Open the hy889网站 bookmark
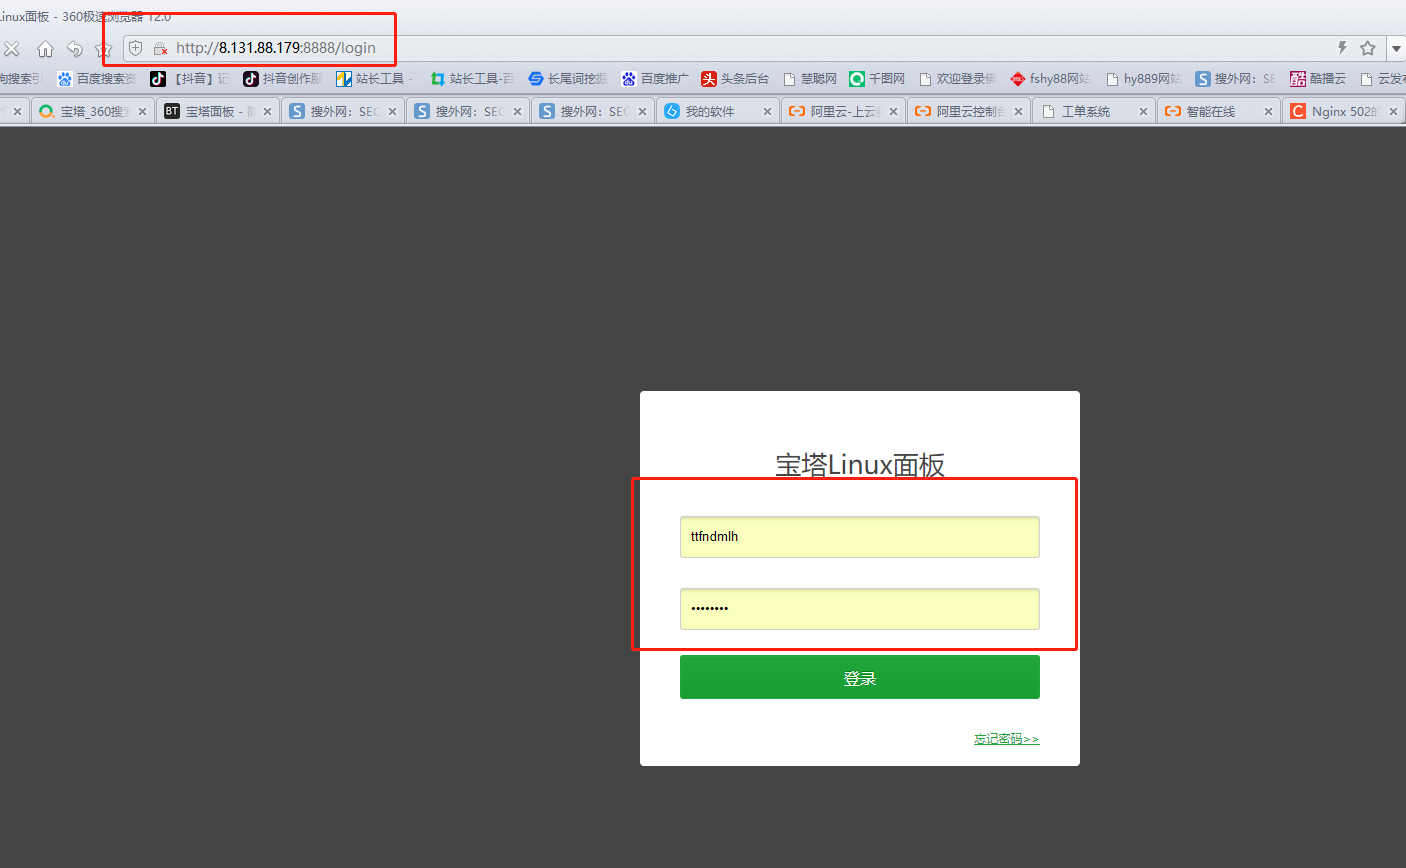The width and height of the screenshot is (1406, 868). point(1143,79)
